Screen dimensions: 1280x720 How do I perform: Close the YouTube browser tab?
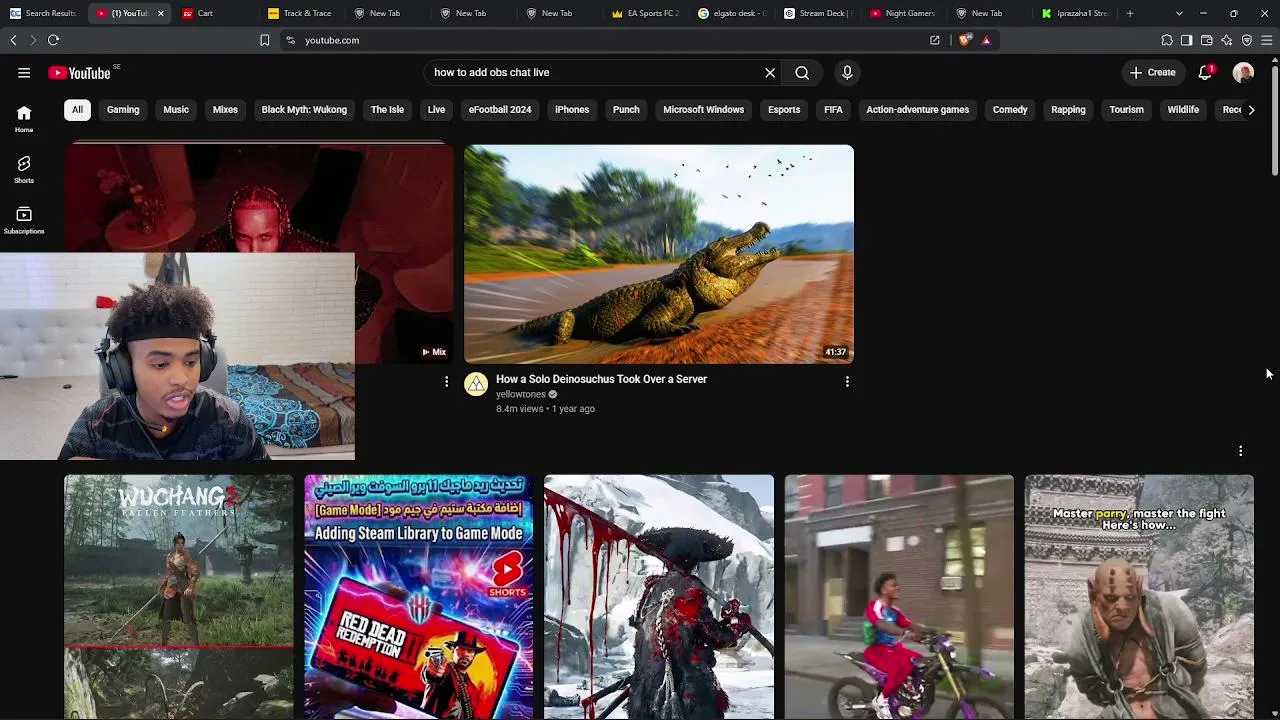click(x=160, y=13)
